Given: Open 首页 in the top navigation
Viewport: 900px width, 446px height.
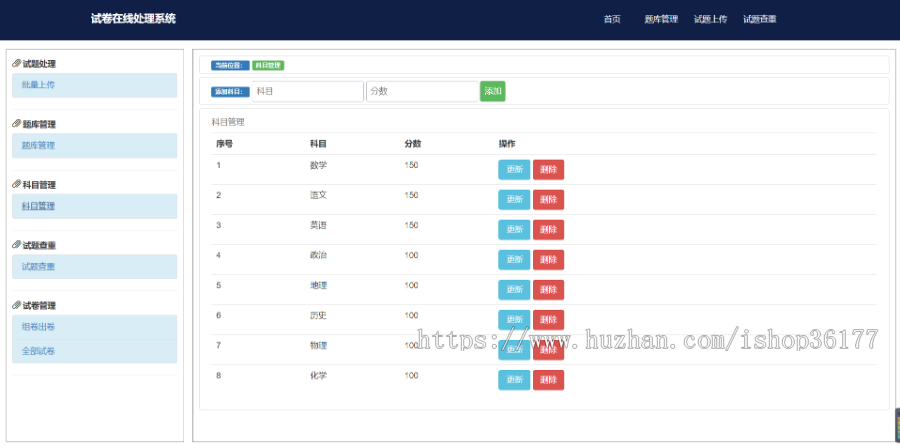Looking at the screenshot, I should (x=612, y=19).
